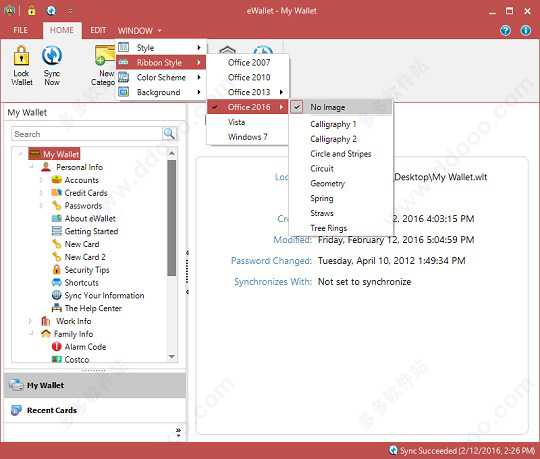Viewport: 540px width, 459px height.
Task: Click the Background menu icon
Action: (x=124, y=92)
